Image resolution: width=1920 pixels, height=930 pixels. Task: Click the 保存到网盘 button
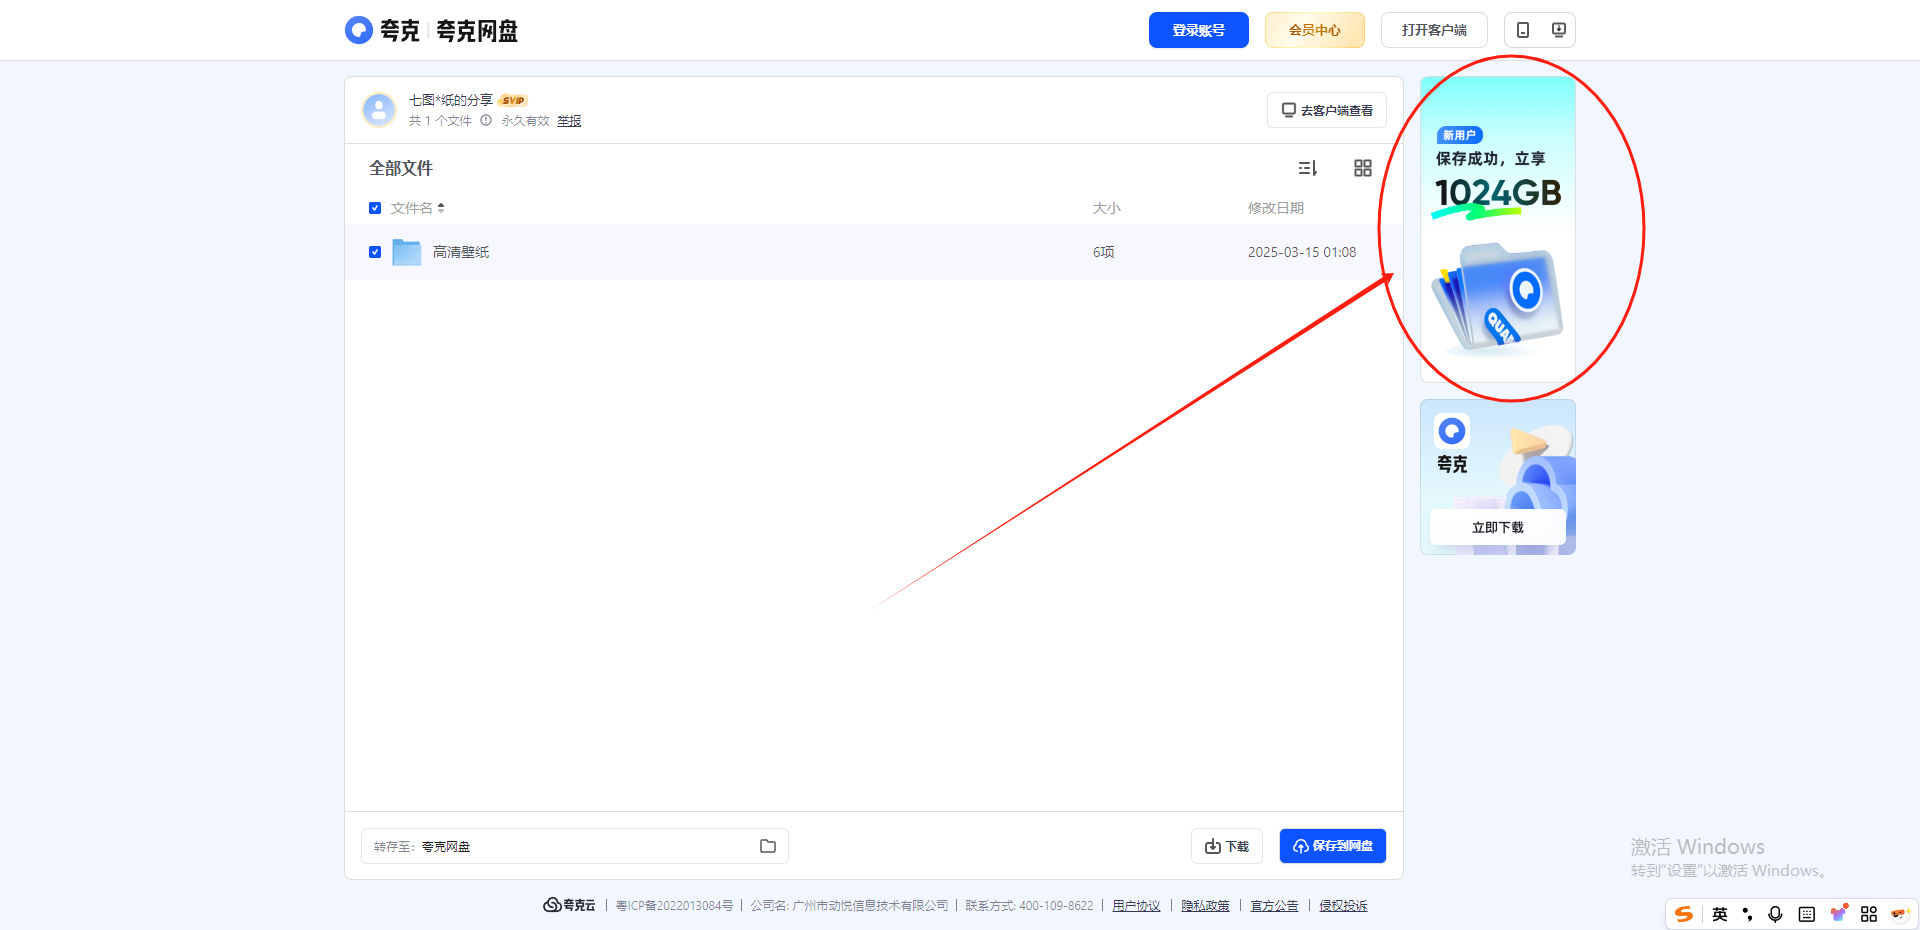click(x=1333, y=846)
